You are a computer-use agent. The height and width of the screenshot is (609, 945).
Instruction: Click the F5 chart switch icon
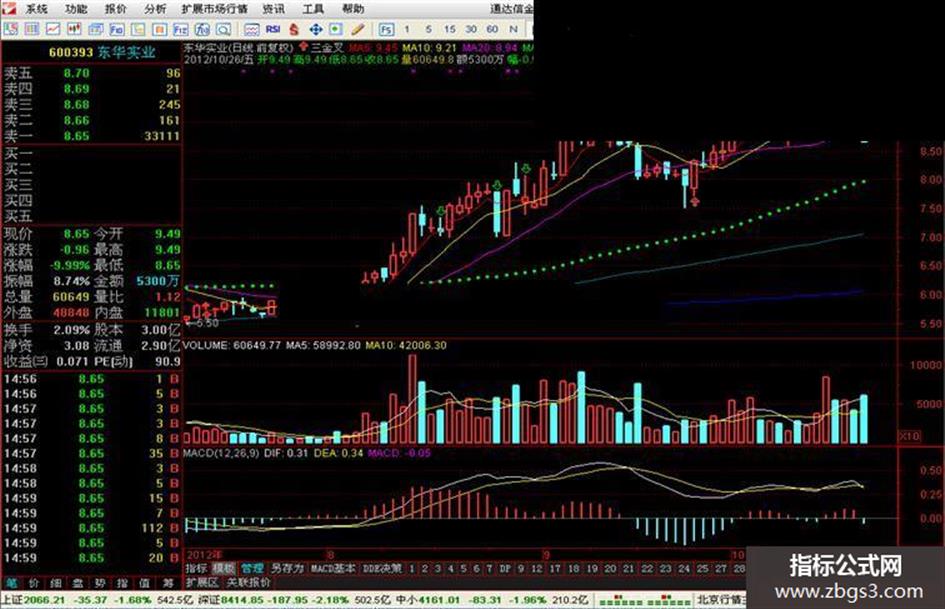click(x=386, y=28)
